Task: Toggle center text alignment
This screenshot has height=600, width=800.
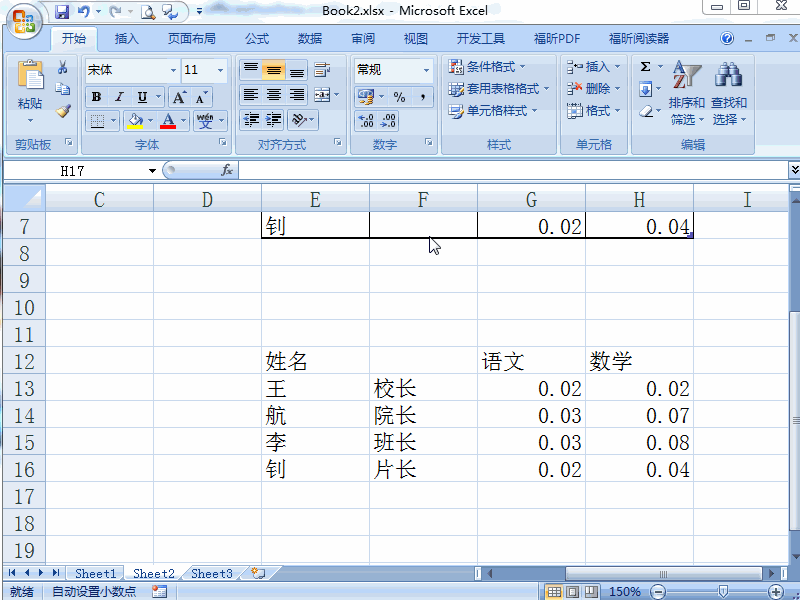Action: pyautogui.click(x=271, y=98)
